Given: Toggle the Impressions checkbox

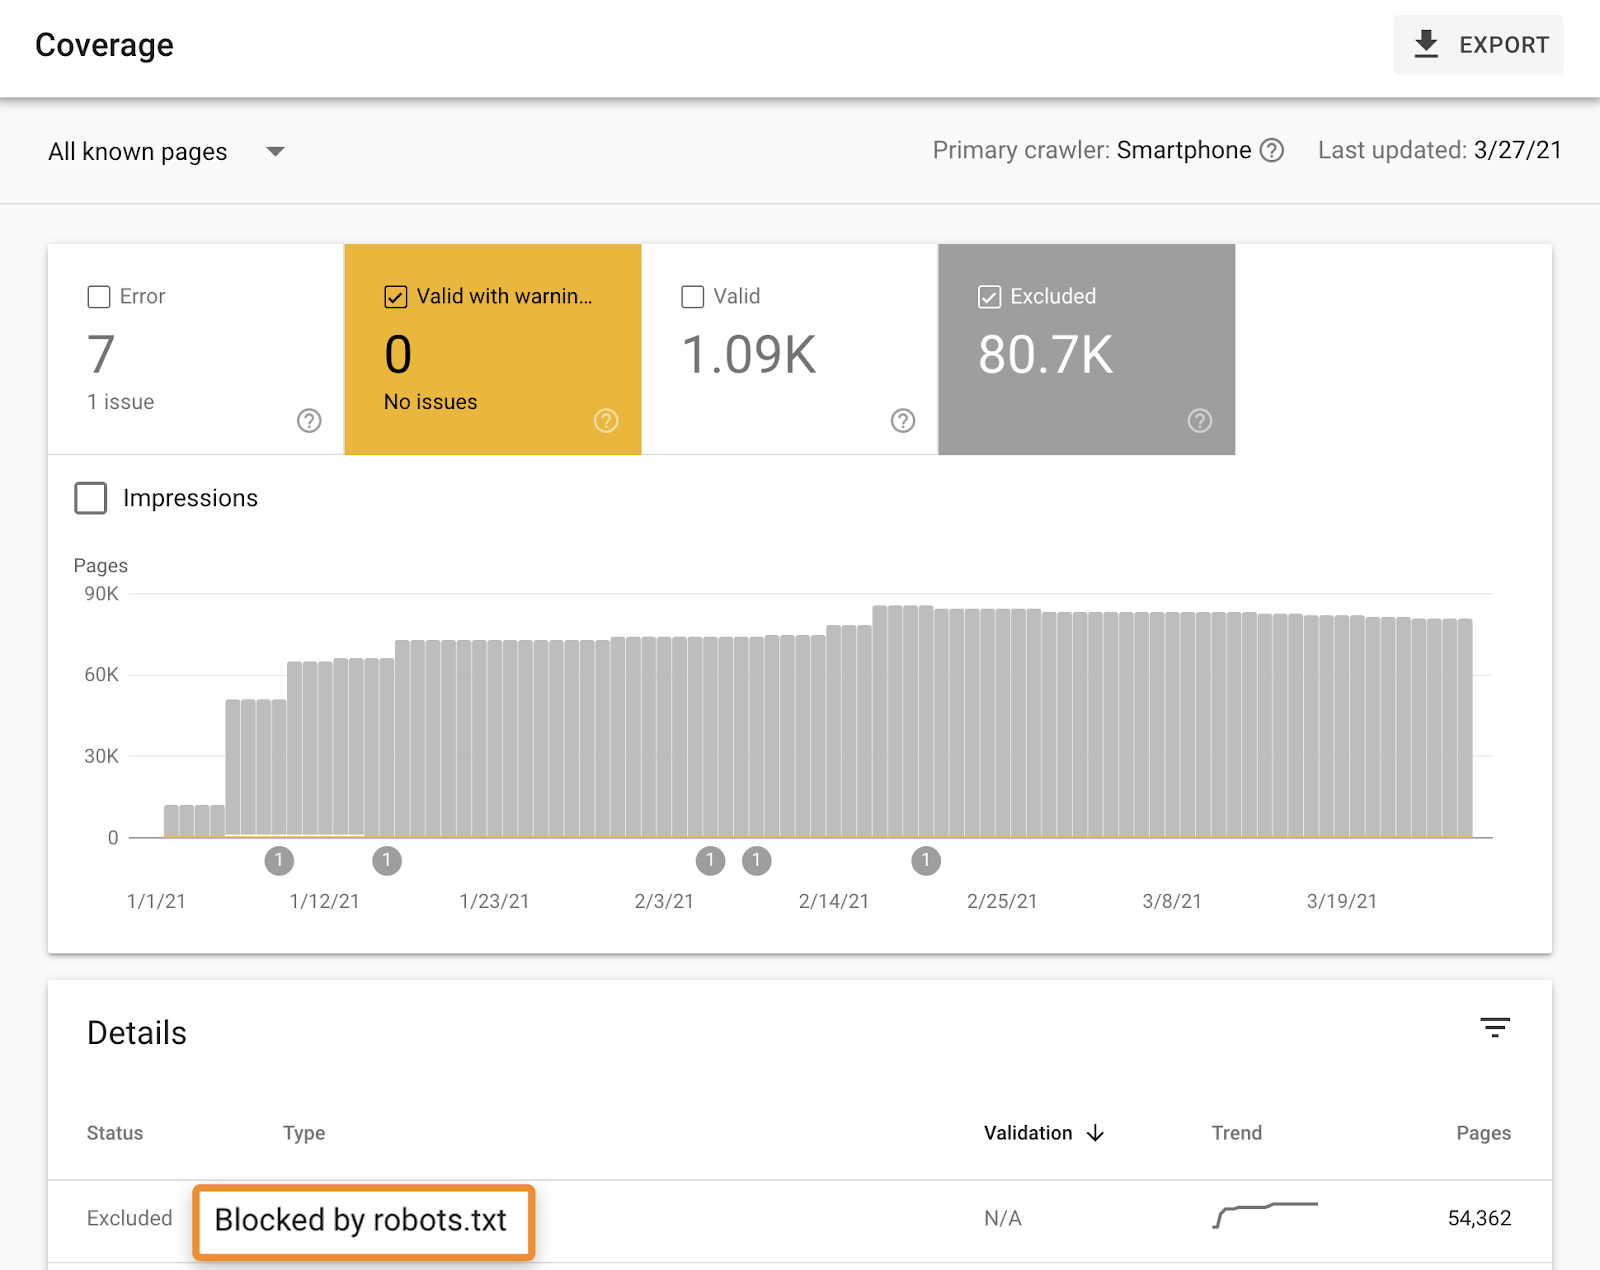Looking at the screenshot, I should 91,498.
